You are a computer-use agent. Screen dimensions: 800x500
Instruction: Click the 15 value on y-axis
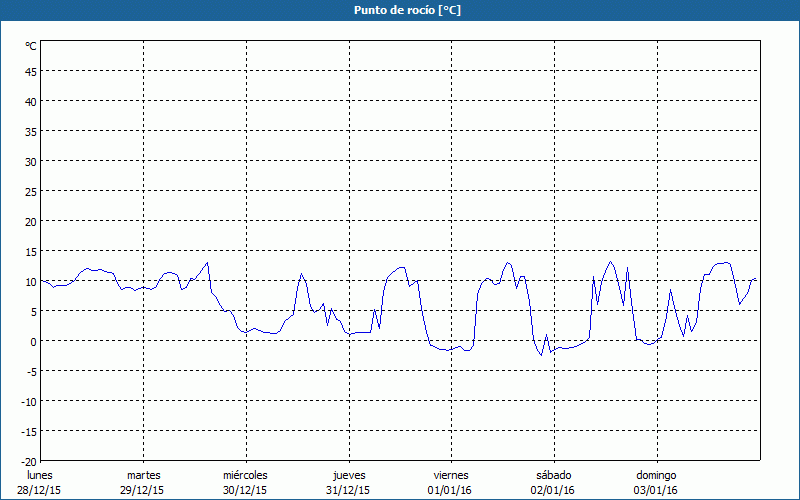pyautogui.click(x=31, y=252)
